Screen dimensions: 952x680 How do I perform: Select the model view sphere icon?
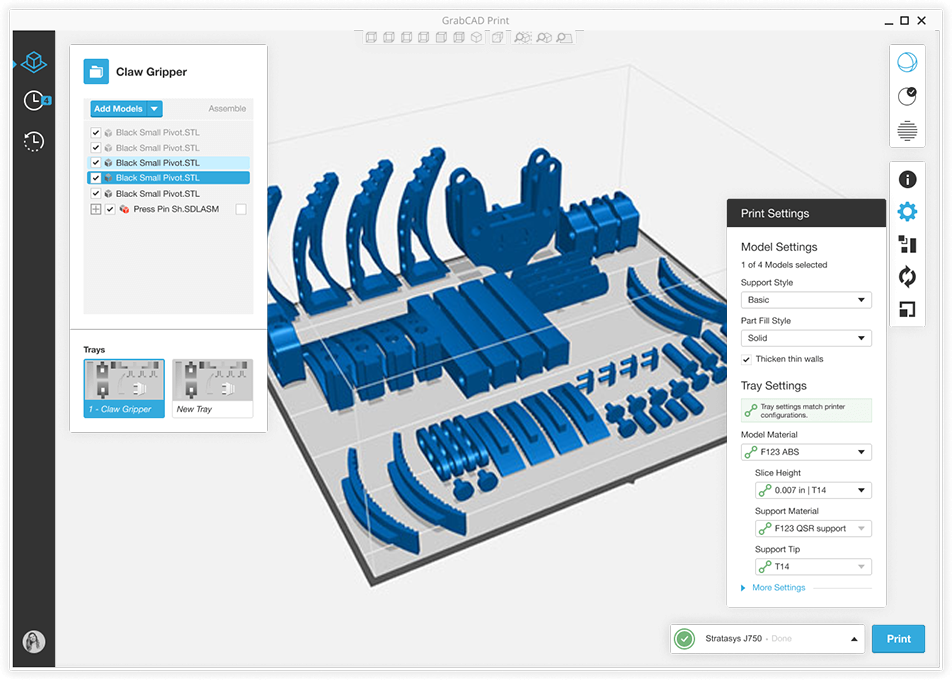pos(907,62)
